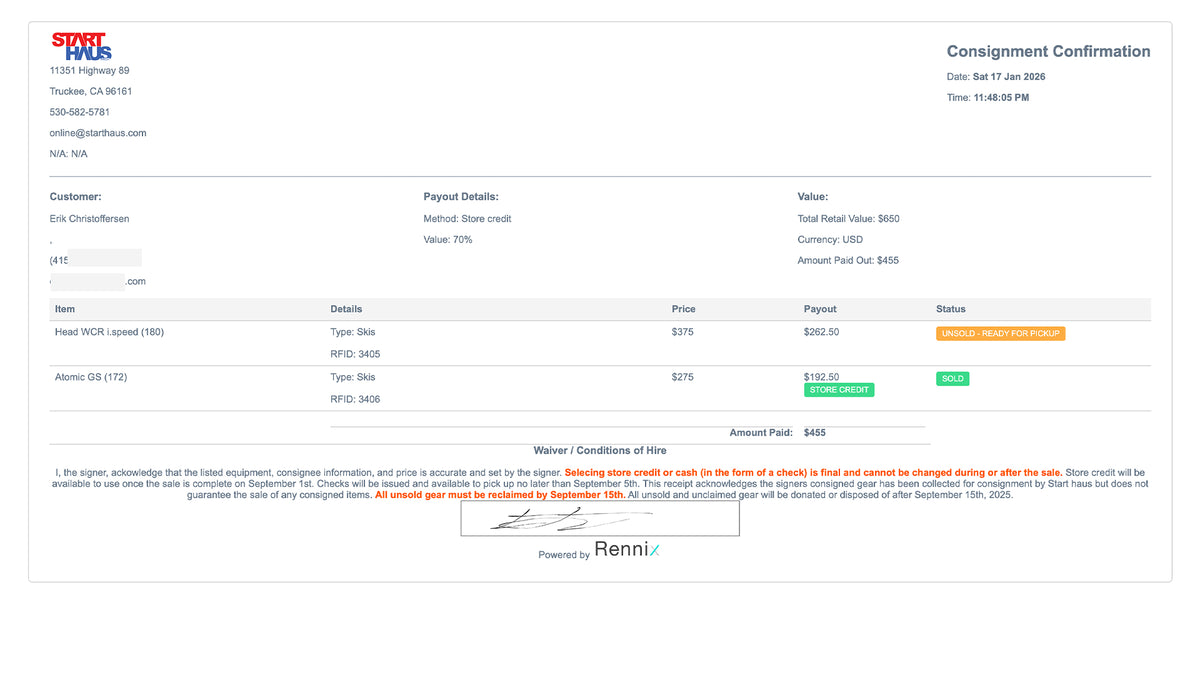Click the customer name Erik Christoffersen

pos(89,218)
